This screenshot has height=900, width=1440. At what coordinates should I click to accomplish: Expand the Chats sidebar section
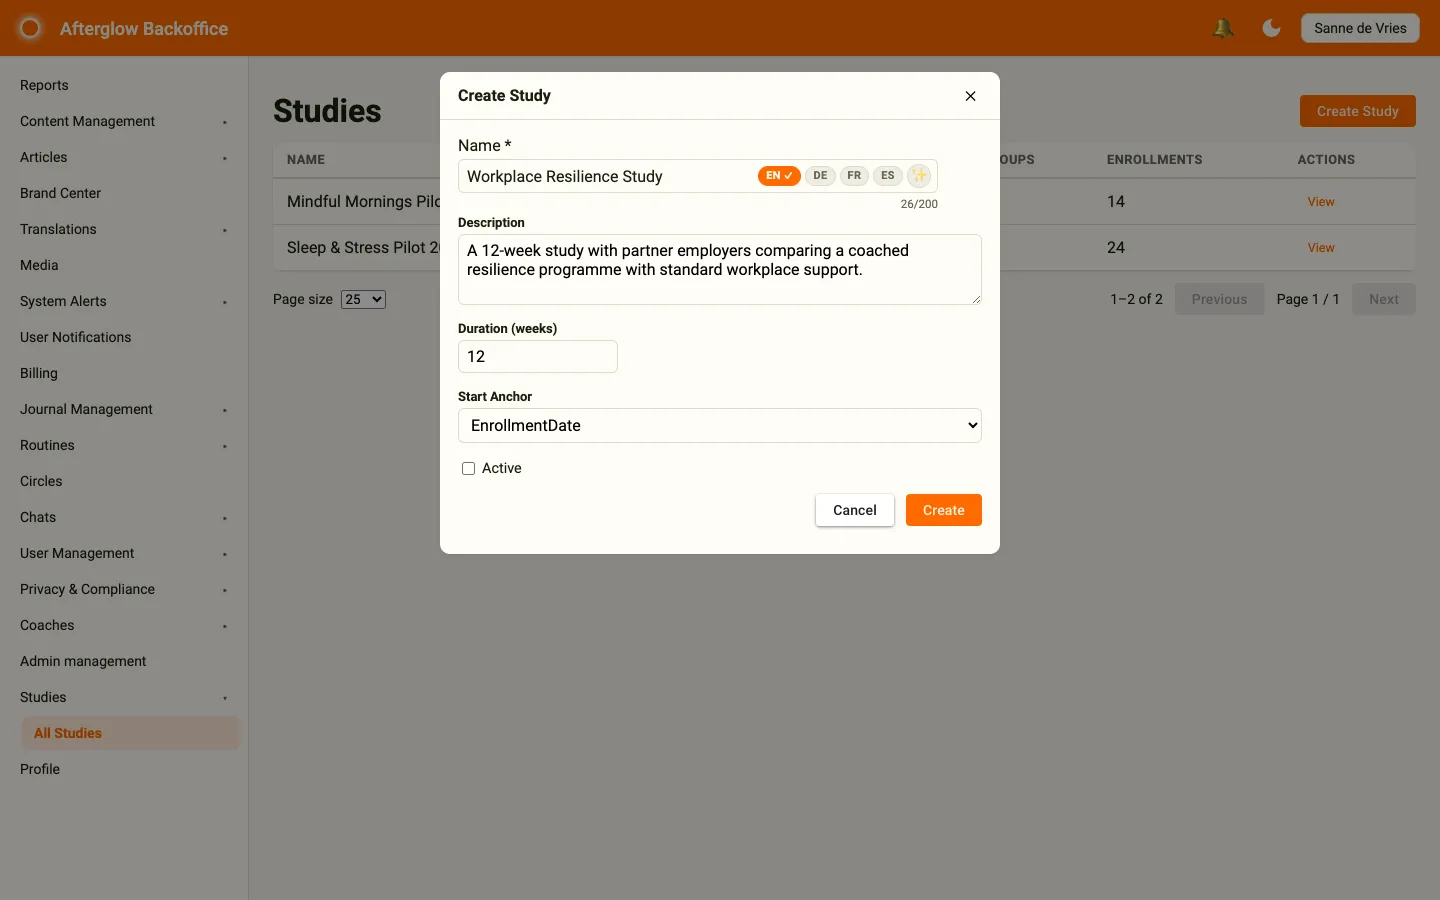pos(124,517)
